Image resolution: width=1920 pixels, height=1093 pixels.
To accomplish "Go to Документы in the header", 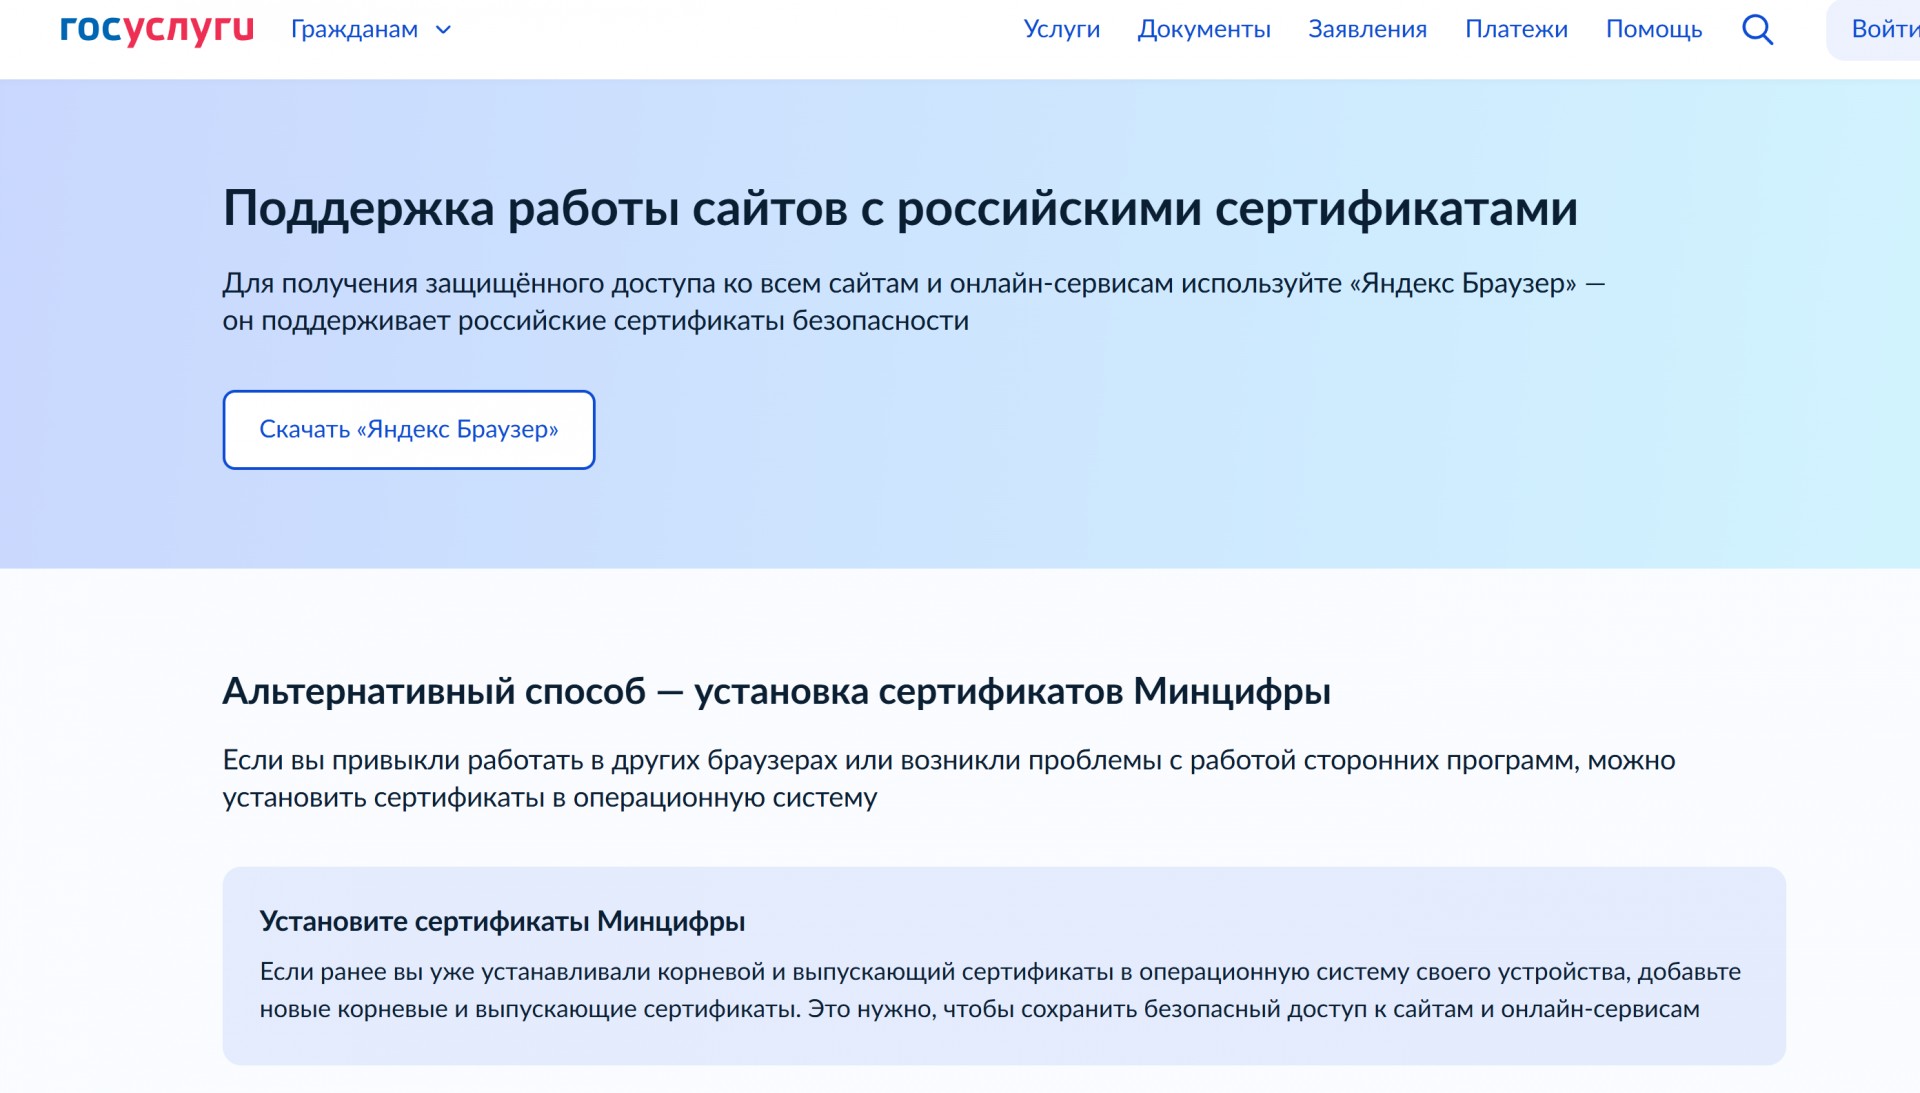I will pos(1204,29).
